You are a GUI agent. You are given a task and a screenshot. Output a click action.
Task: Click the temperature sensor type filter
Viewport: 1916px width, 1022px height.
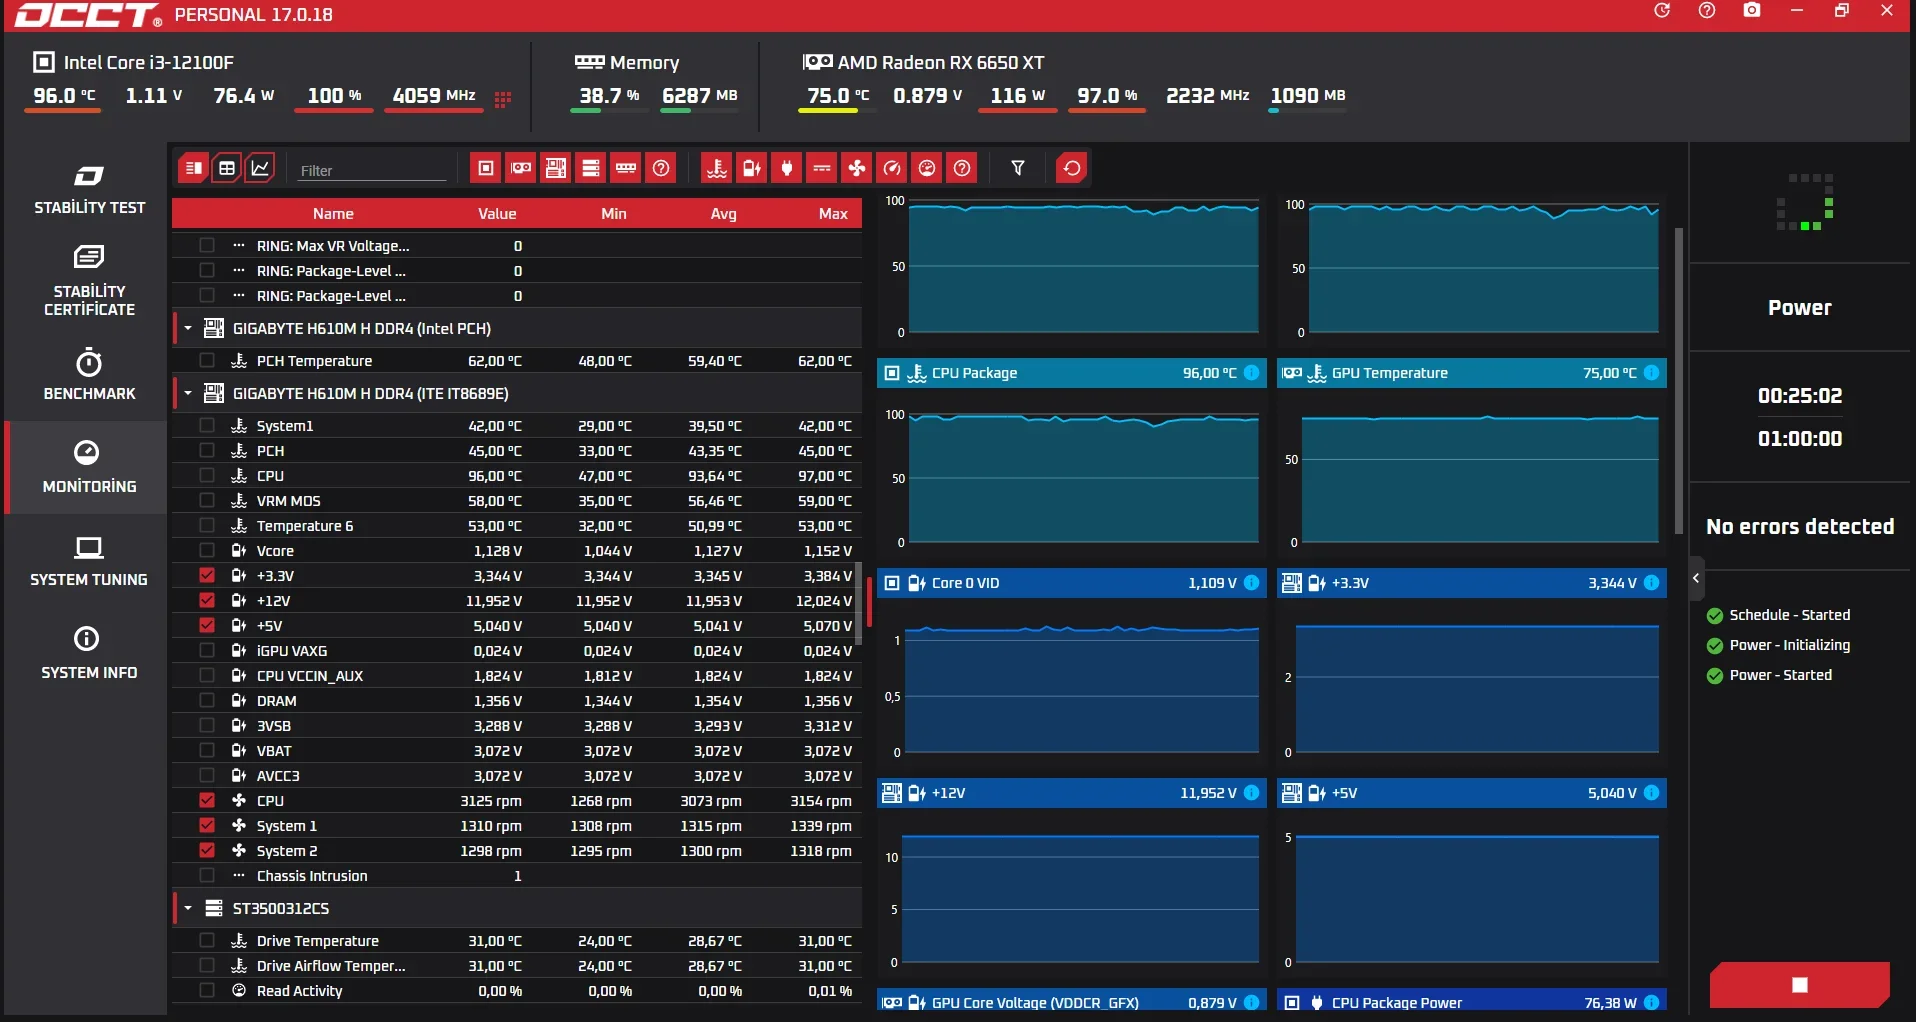point(717,168)
